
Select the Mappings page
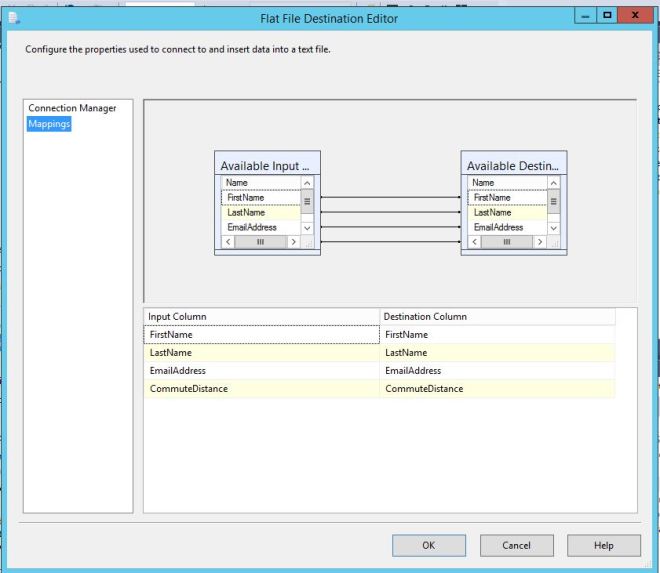50,124
